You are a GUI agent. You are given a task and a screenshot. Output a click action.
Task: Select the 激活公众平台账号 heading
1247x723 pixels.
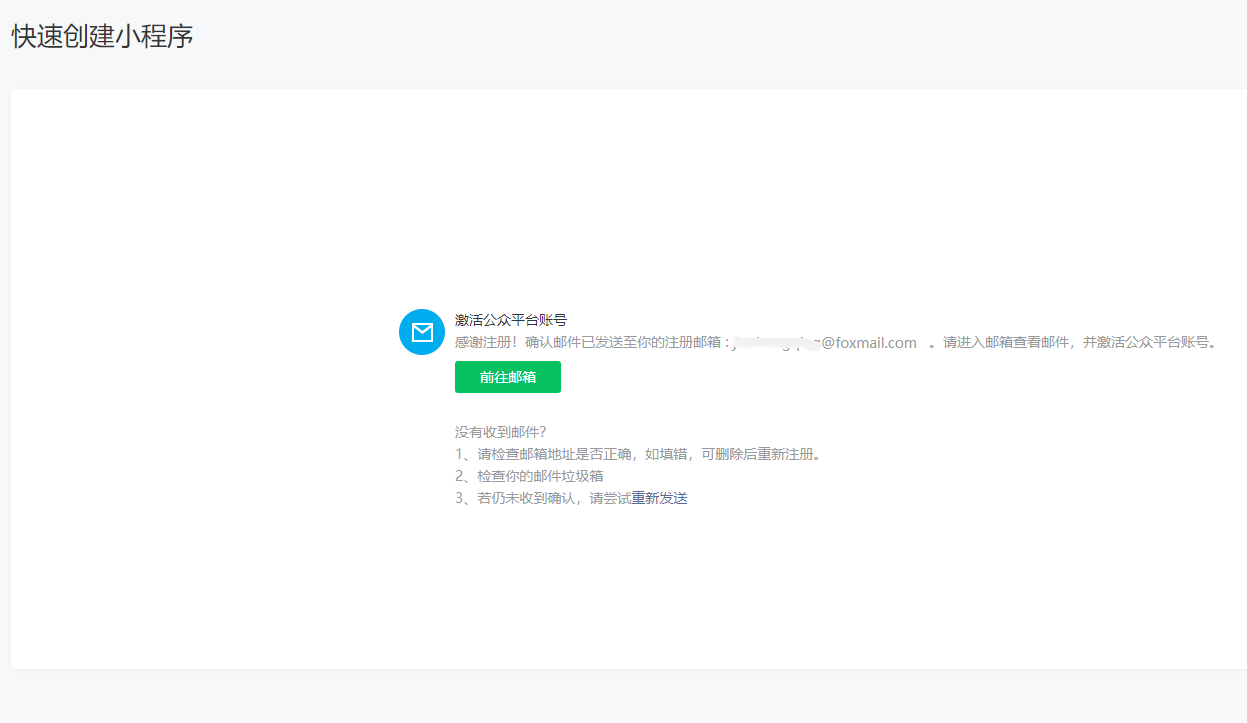(x=511, y=320)
